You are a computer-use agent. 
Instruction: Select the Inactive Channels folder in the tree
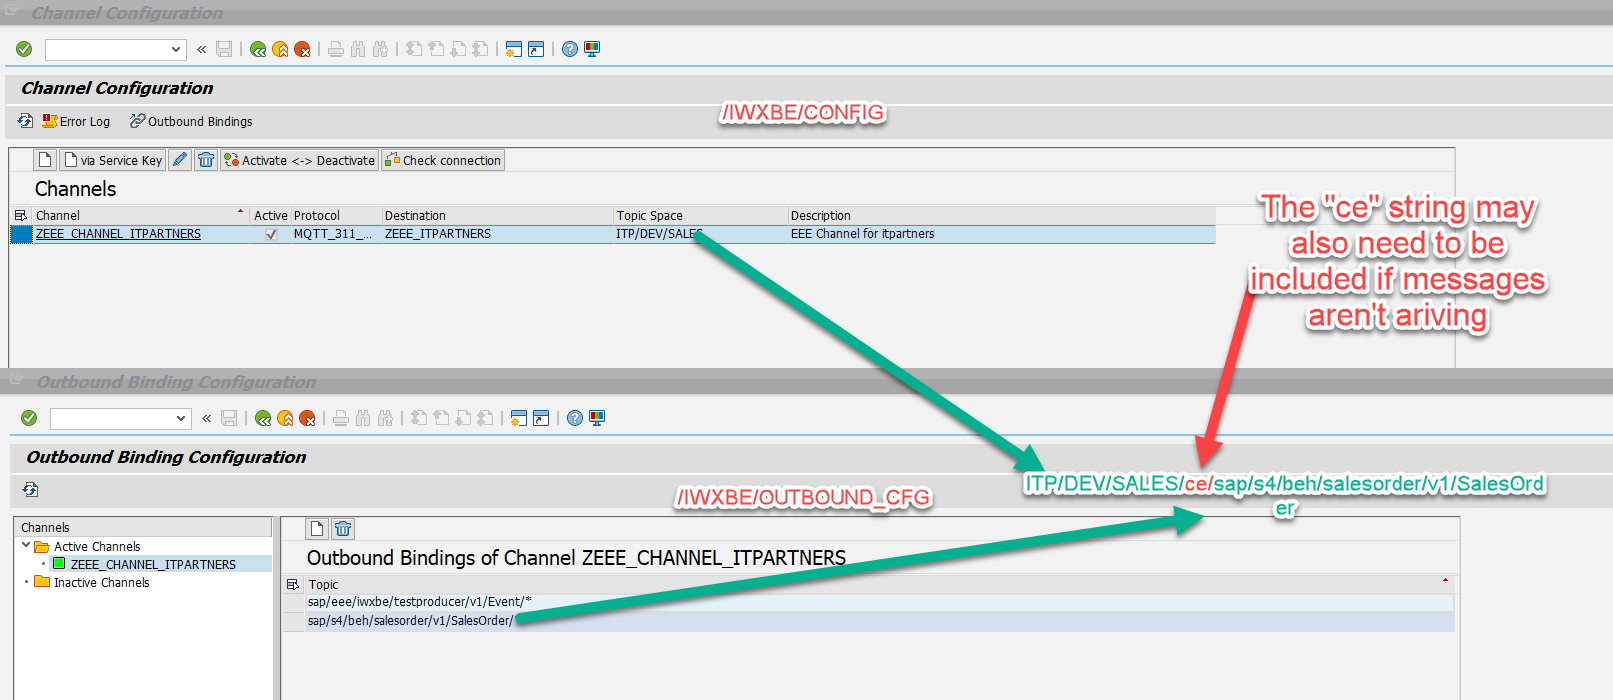tap(100, 582)
